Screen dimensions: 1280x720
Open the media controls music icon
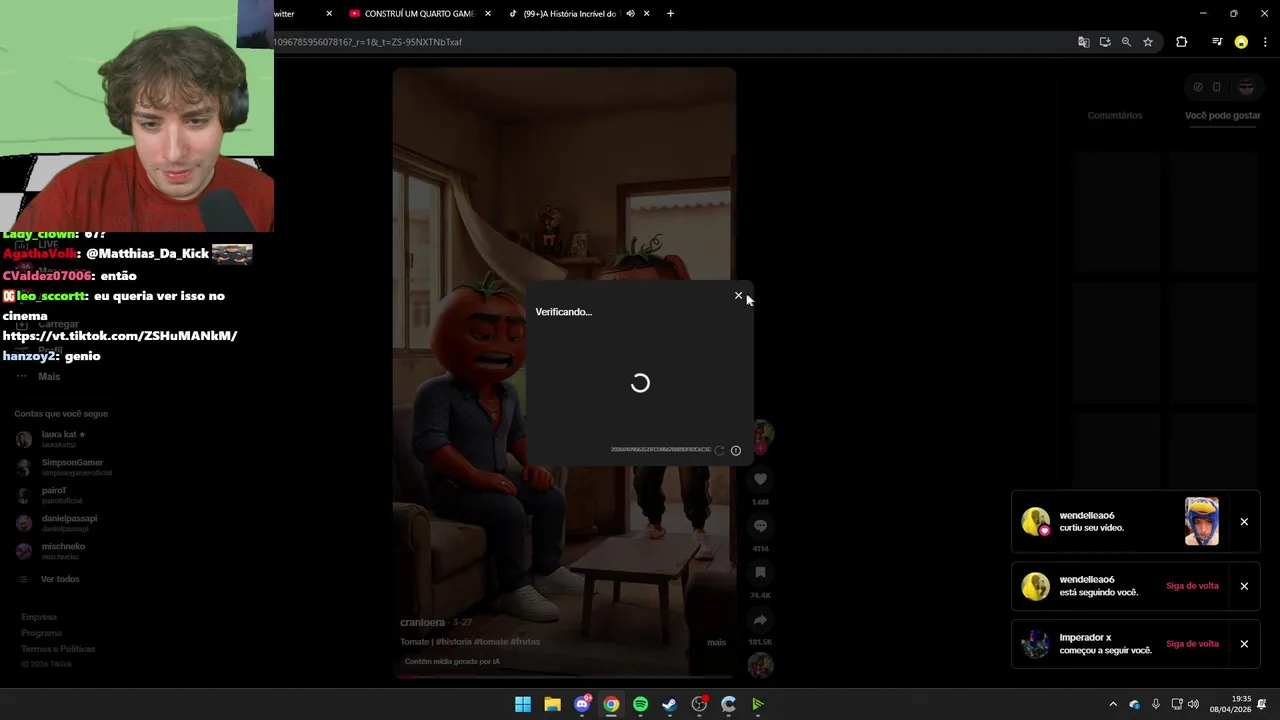[1217, 42]
